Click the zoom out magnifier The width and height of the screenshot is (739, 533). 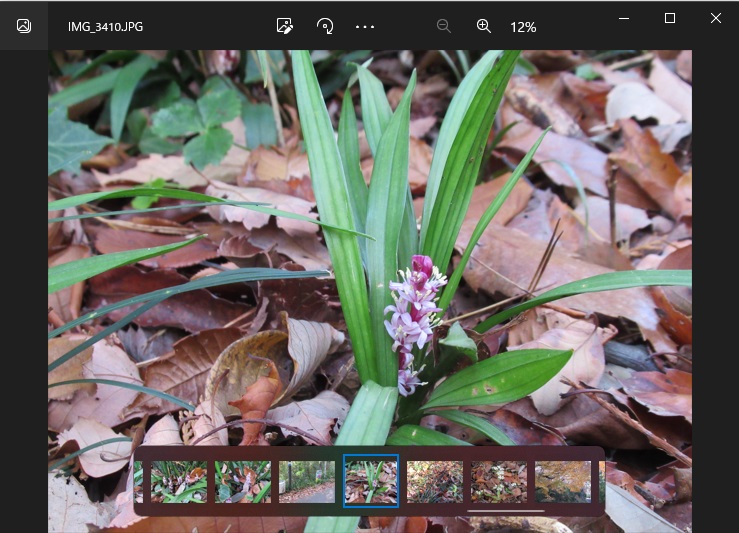point(444,26)
